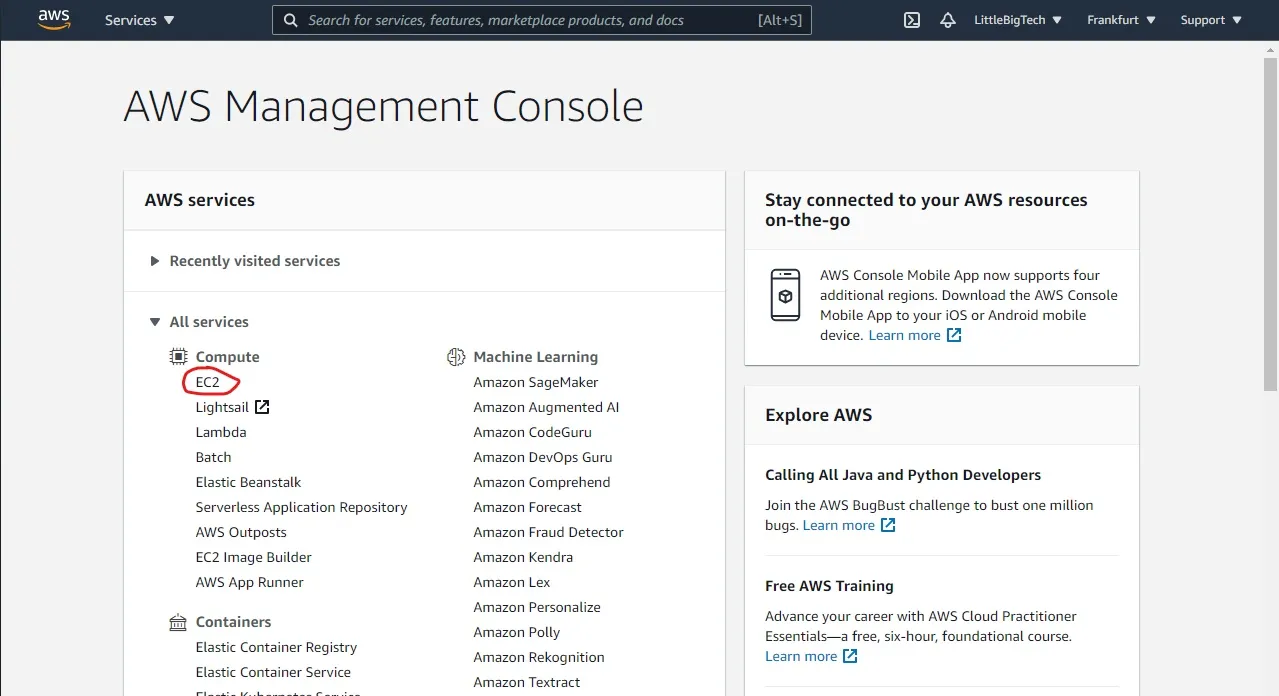Click the Explore AWS heading
The height and width of the screenshot is (696, 1279).
pos(818,415)
